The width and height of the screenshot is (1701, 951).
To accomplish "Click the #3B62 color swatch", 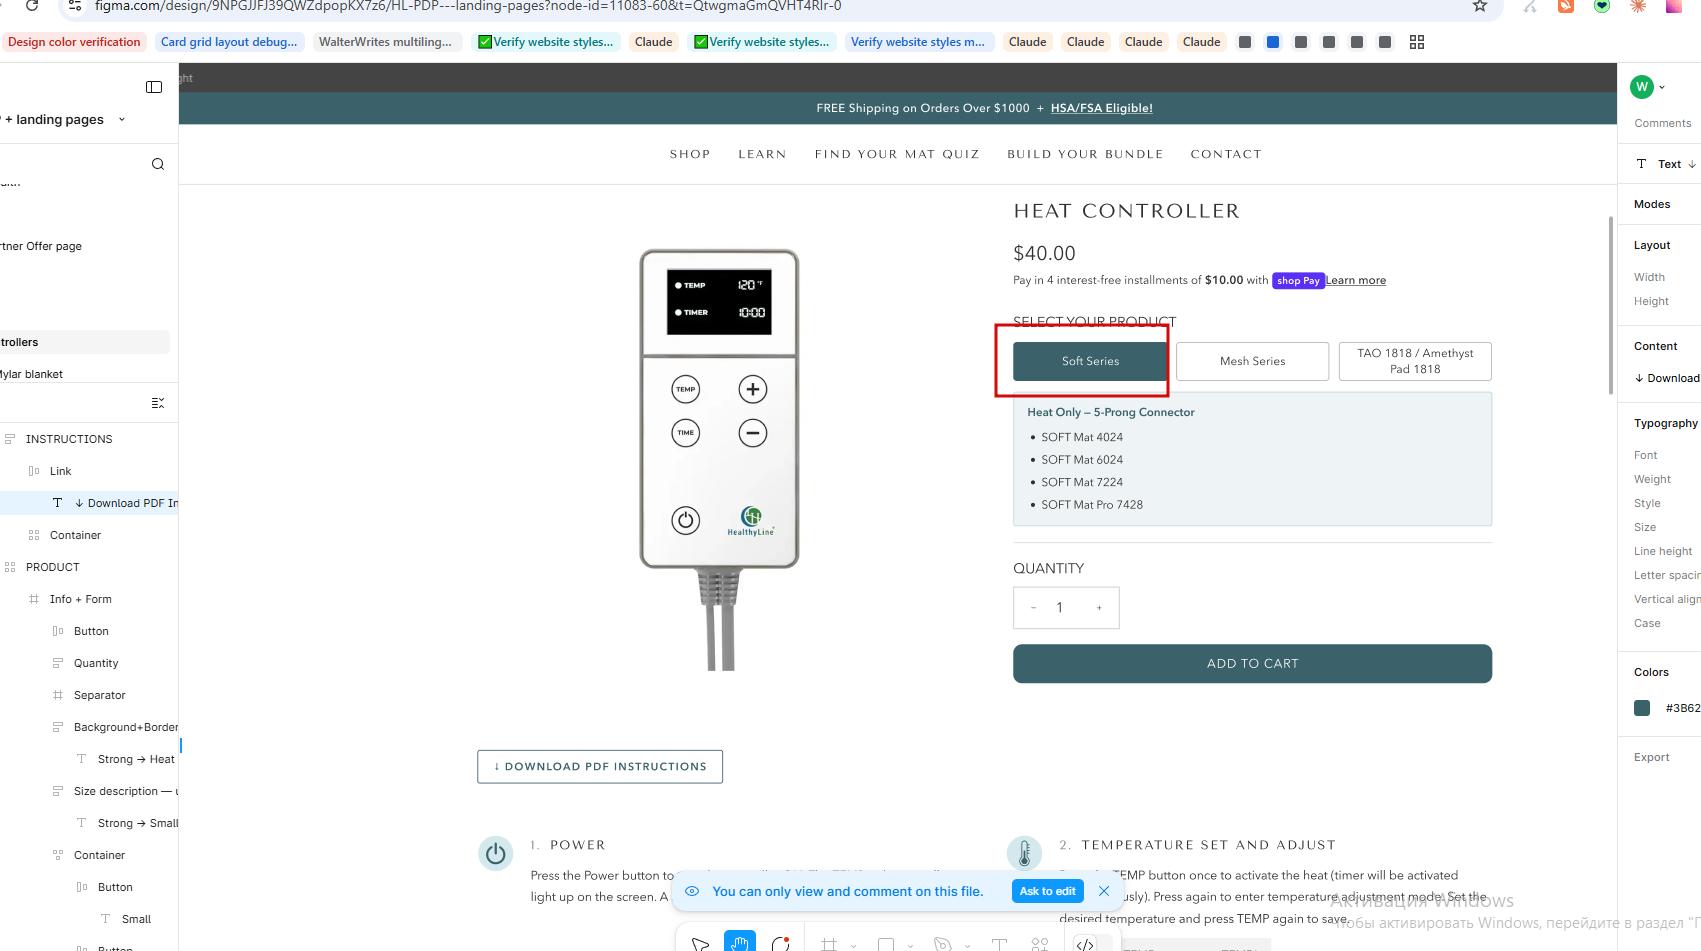I will coord(1642,708).
